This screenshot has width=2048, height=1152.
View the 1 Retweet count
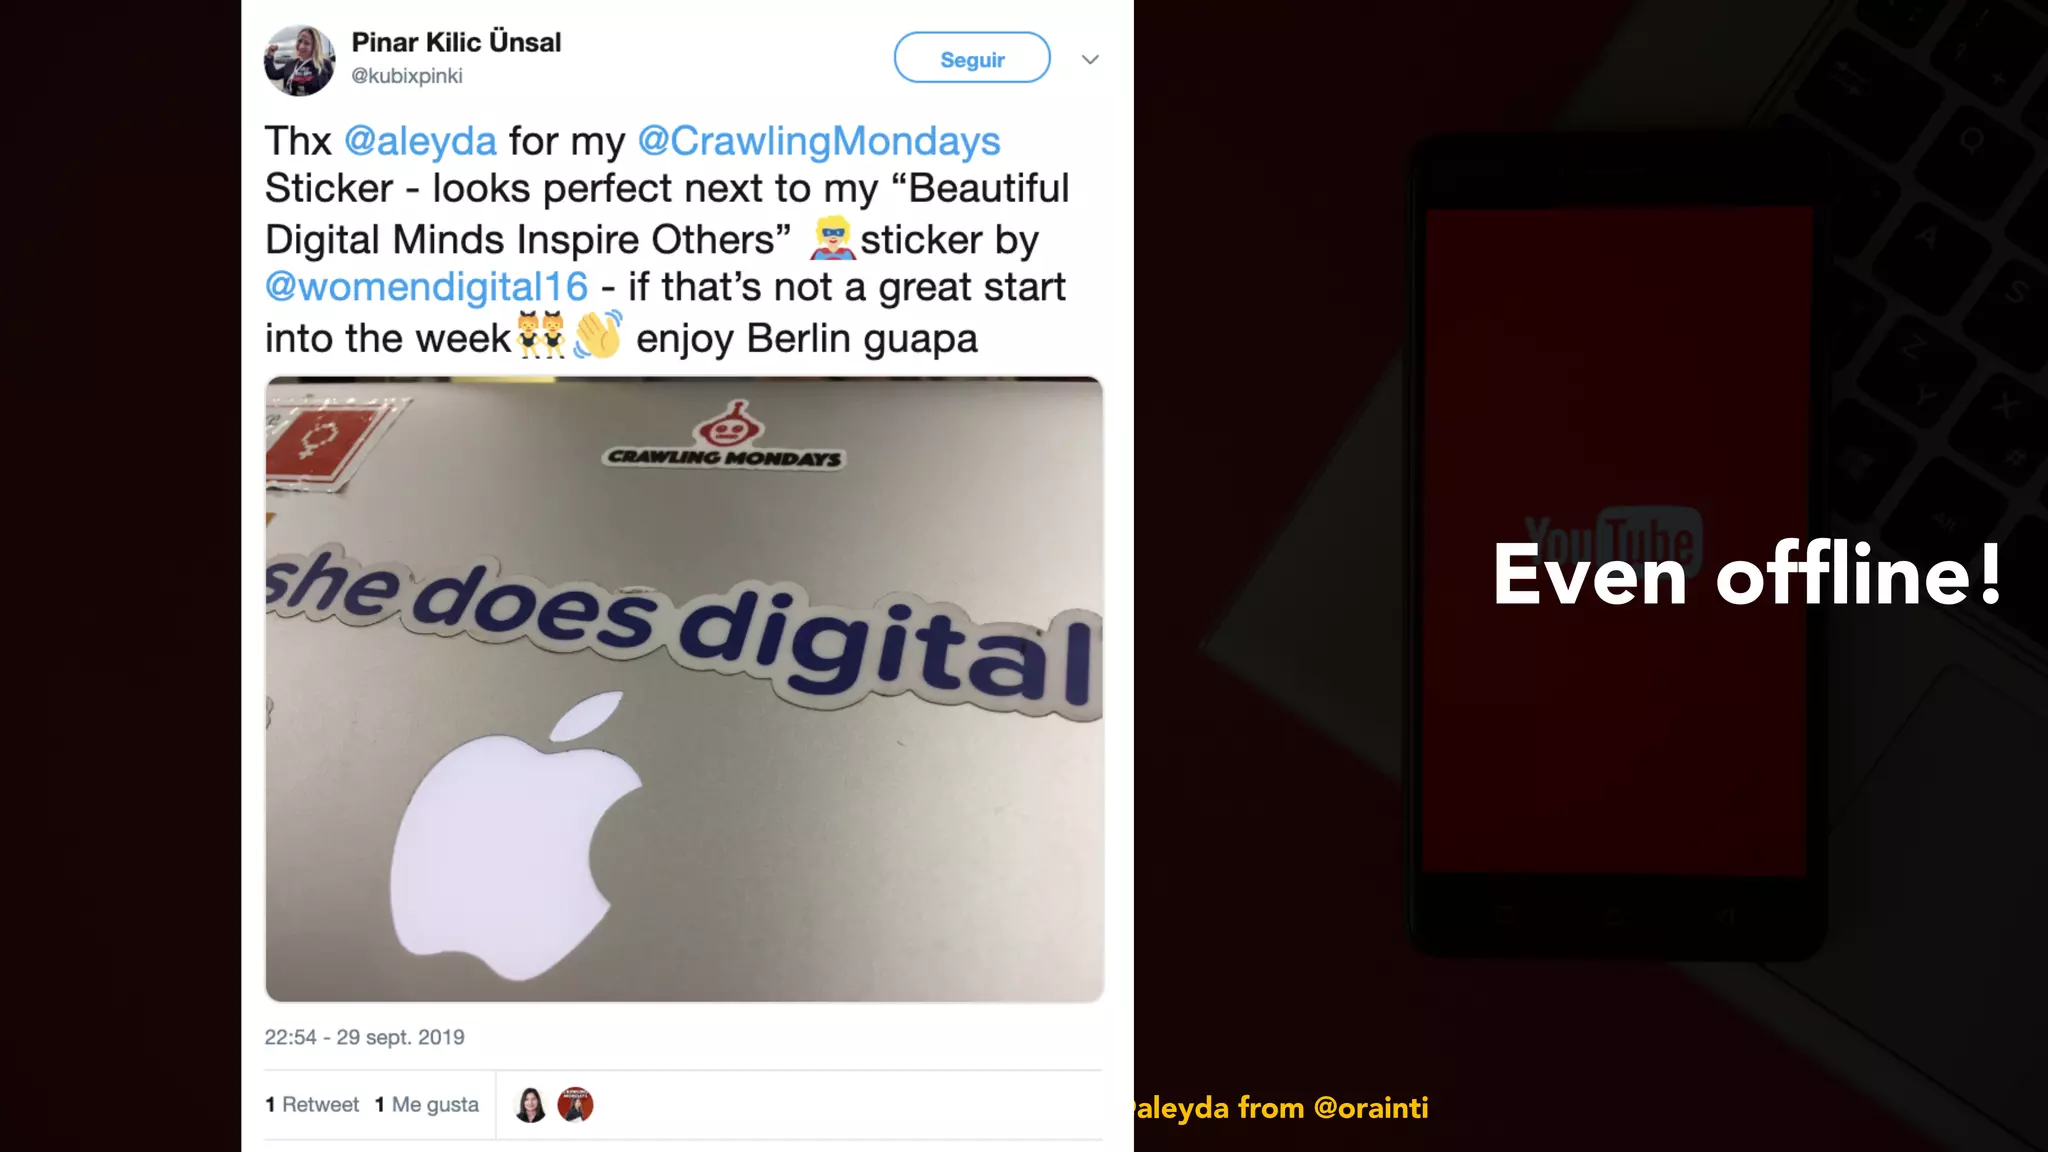click(x=312, y=1104)
